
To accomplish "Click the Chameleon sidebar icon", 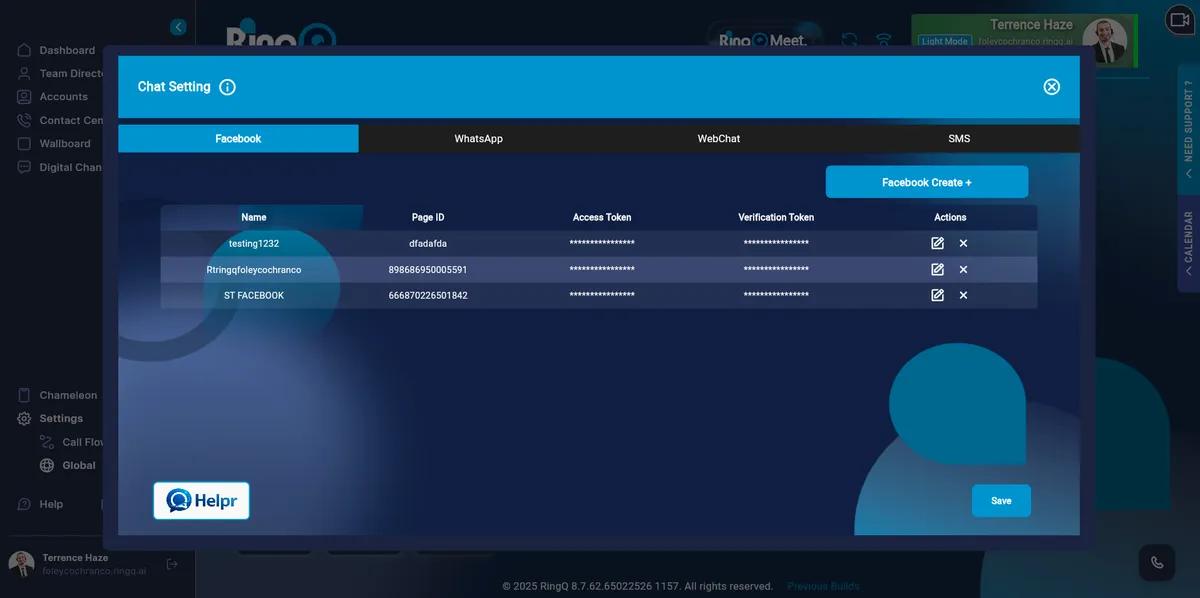I will [24, 395].
